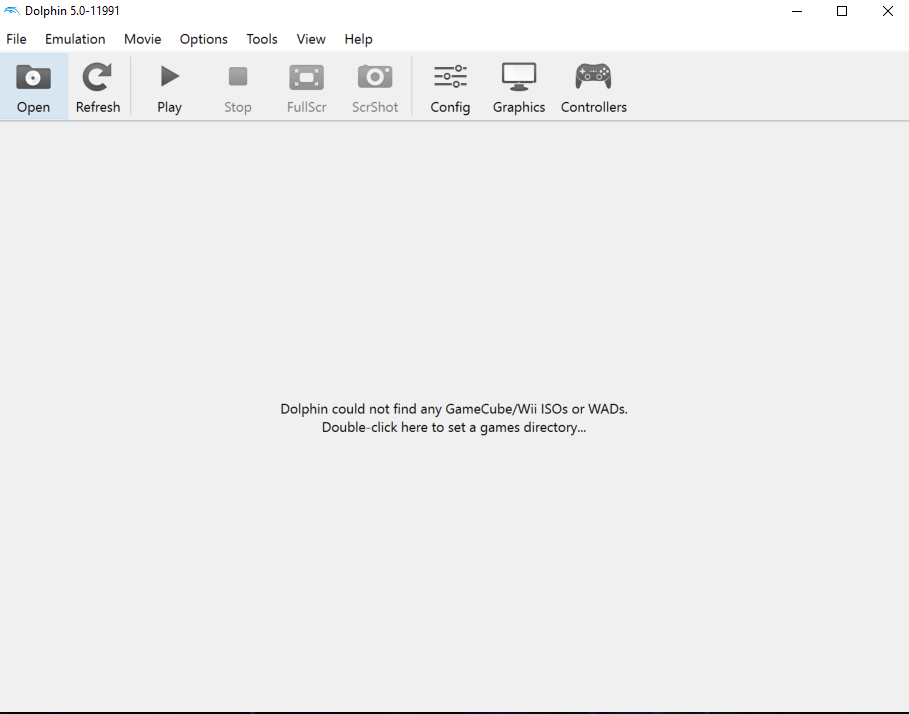Click 'Dolphin could not find any GameCube/Wii ISOs' message
Image resolution: width=909 pixels, height=714 pixels.
tap(454, 409)
